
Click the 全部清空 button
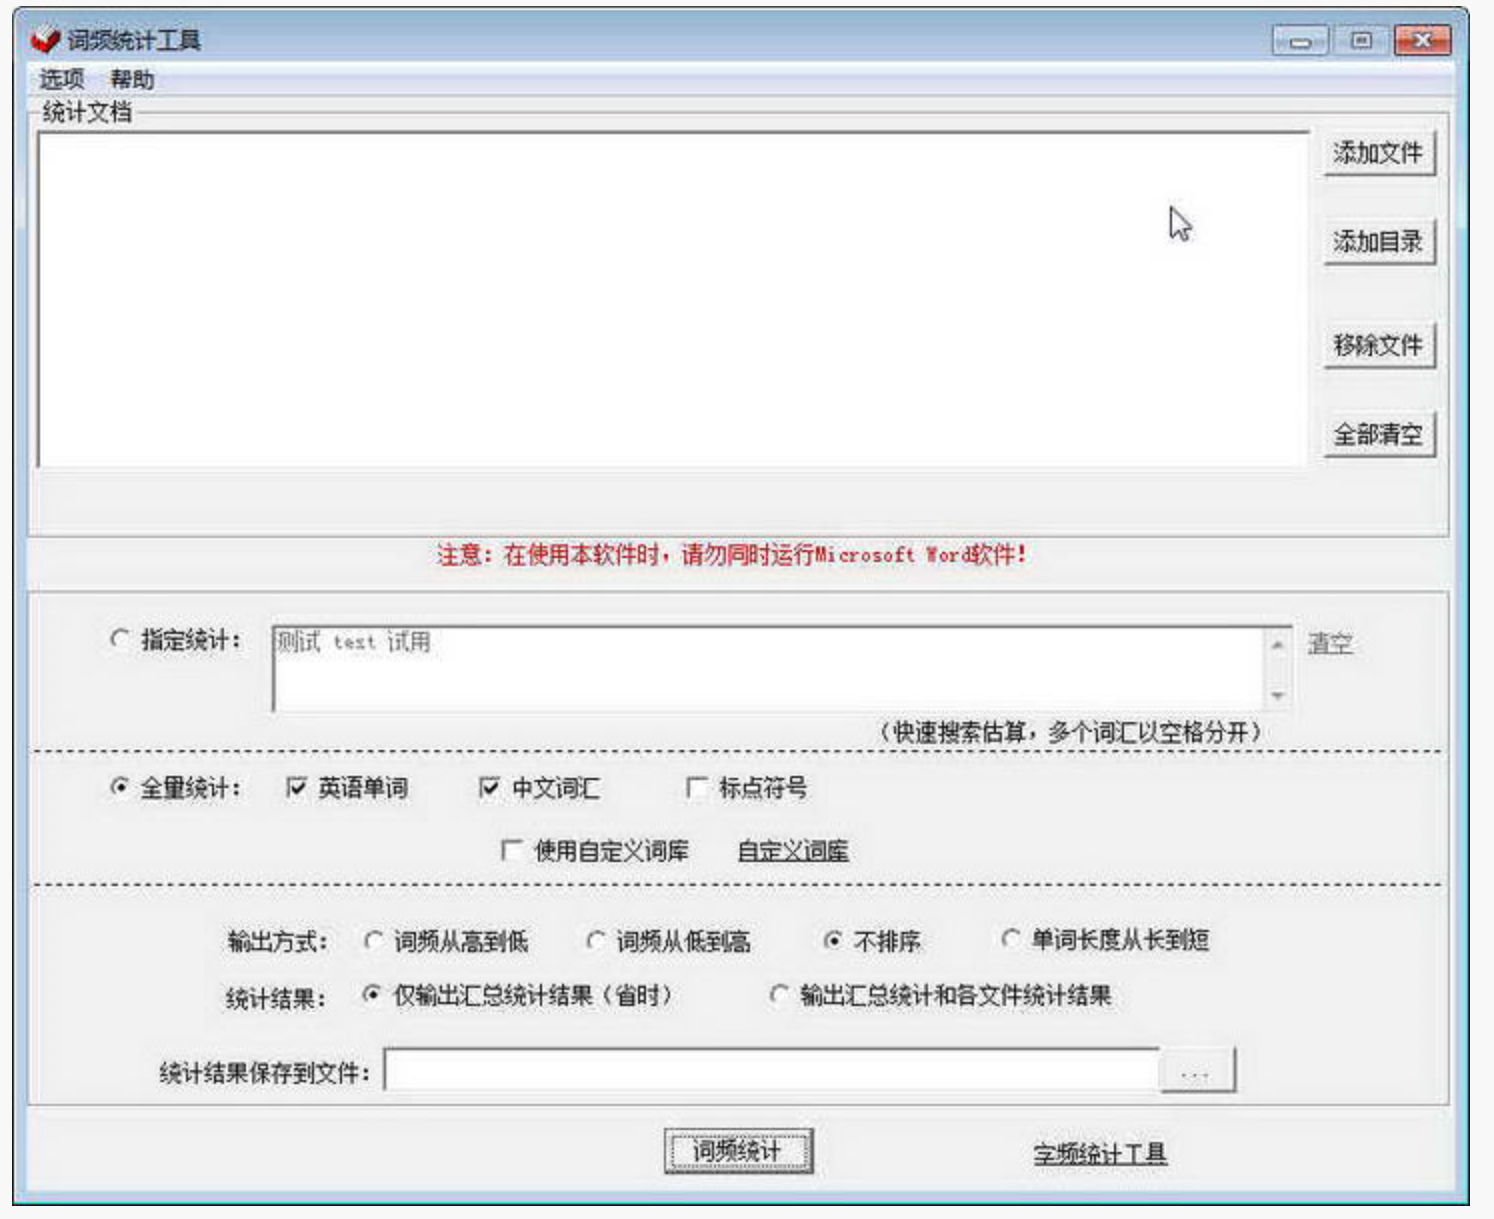coord(1378,434)
